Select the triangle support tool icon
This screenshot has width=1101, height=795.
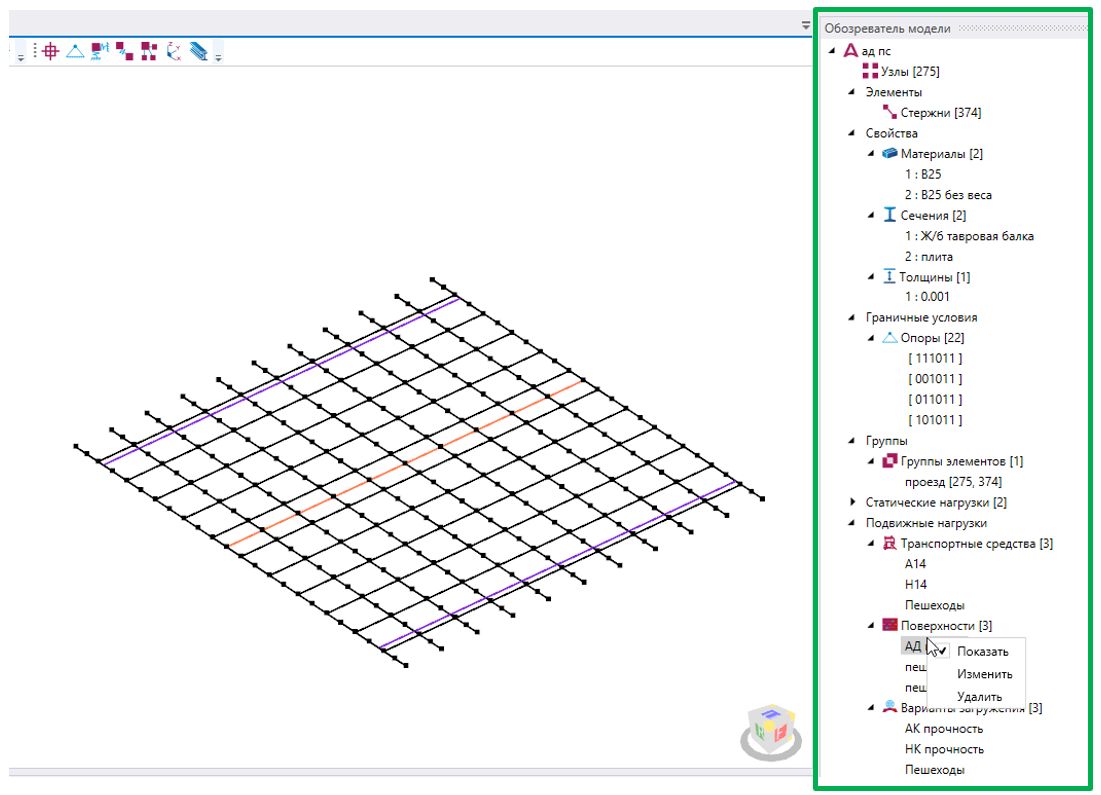pos(75,51)
